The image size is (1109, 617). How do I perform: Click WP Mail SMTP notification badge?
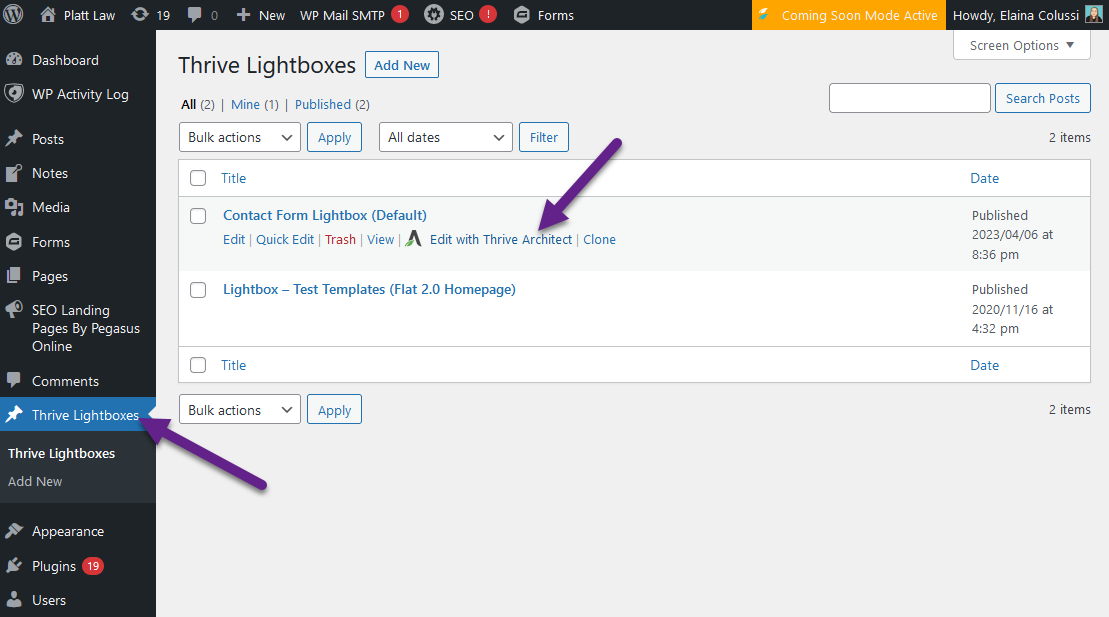point(400,14)
